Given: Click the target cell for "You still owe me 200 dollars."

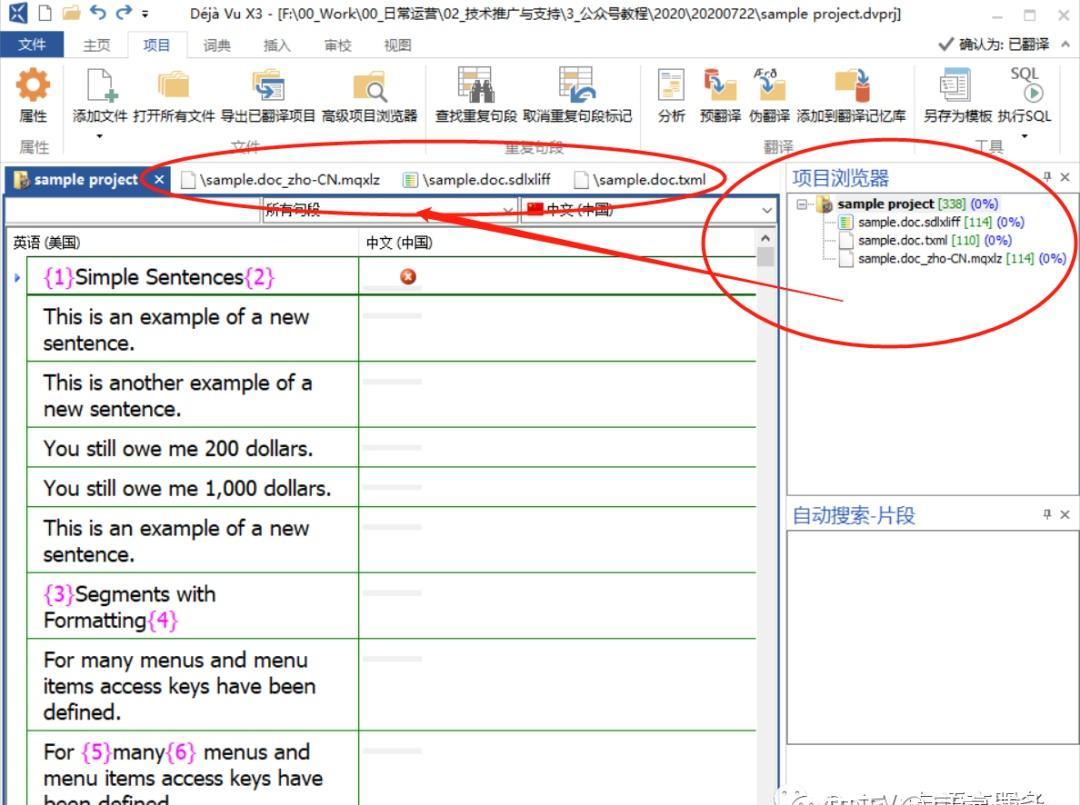Looking at the screenshot, I should [x=557, y=448].
